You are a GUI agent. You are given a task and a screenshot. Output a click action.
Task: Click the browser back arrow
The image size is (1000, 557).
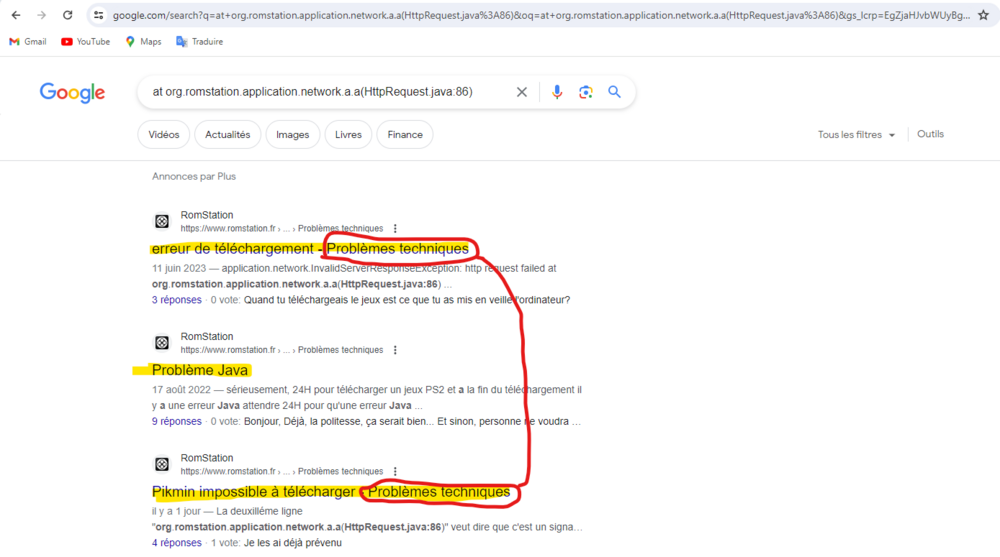pos(15,15)
